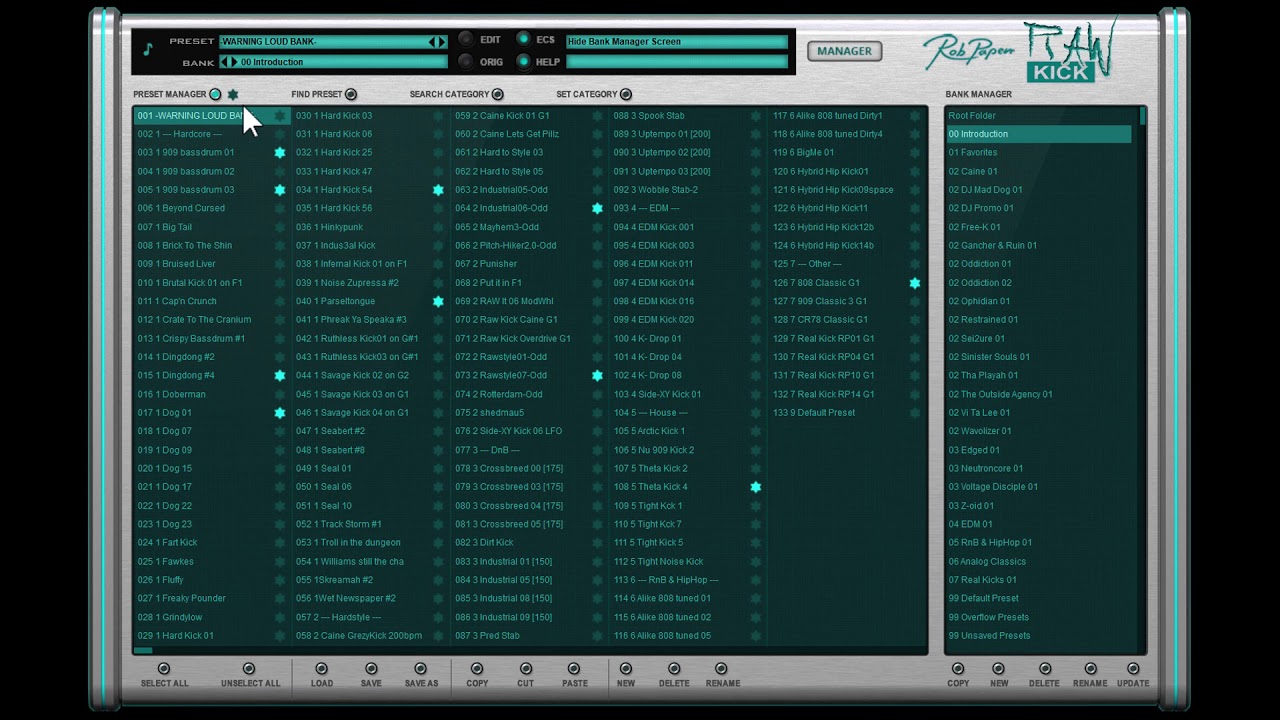This screenshot has width=1280, height=720.
Task: Select the 04 EDM 01 bank
Action: 1039,524
